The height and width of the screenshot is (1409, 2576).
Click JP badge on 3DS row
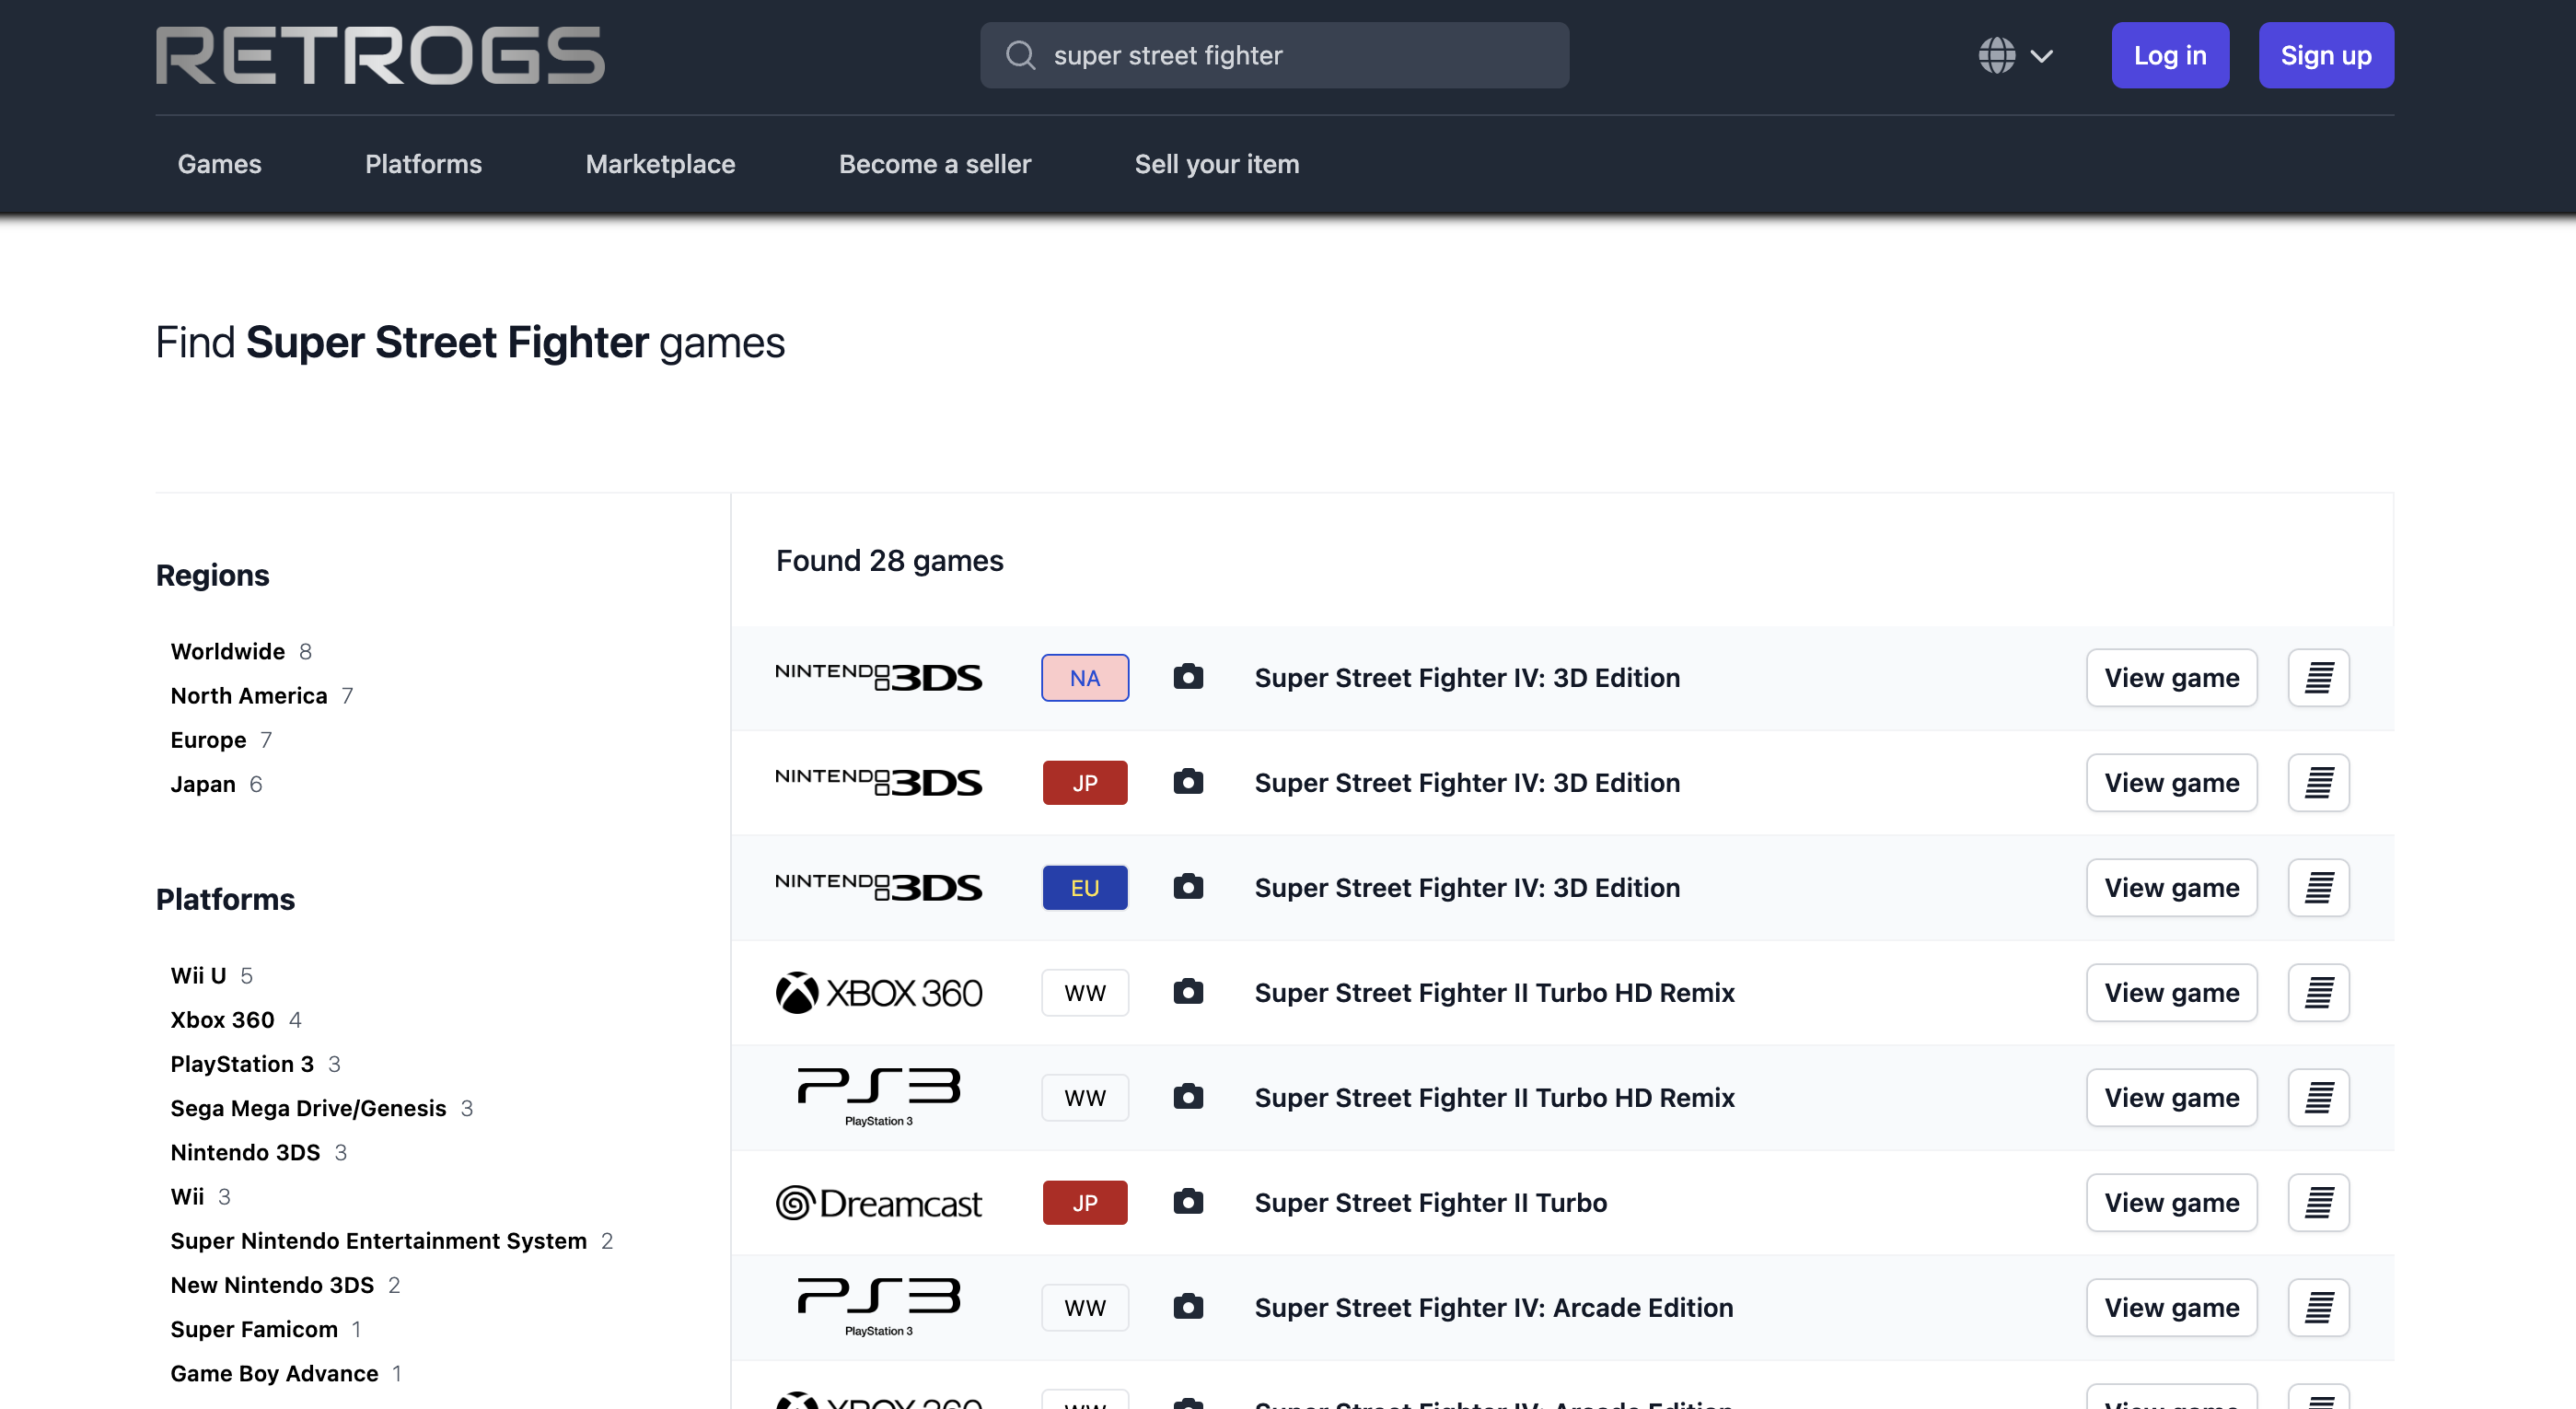[x=1085, y=782]
